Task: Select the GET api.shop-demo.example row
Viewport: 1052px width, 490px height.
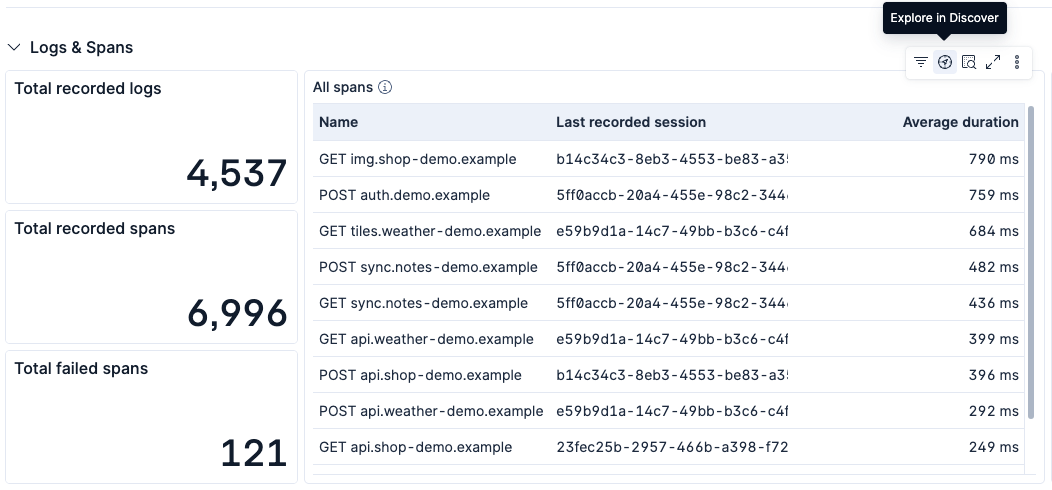Action: coord(668,447)
